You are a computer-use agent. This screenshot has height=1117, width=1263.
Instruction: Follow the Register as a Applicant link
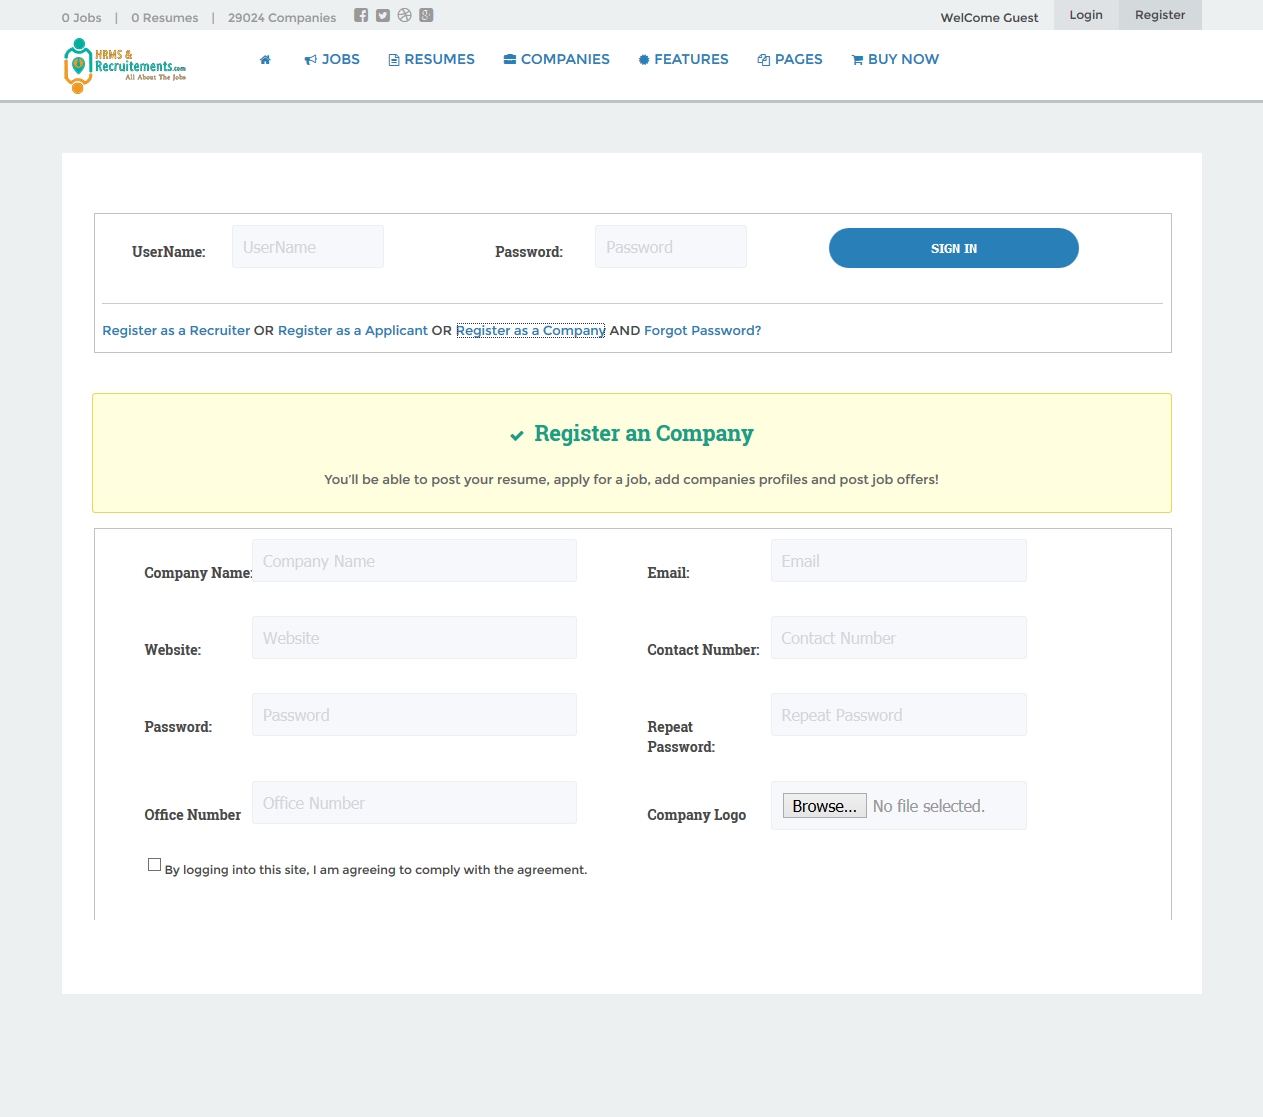click(x=353, y=331)
